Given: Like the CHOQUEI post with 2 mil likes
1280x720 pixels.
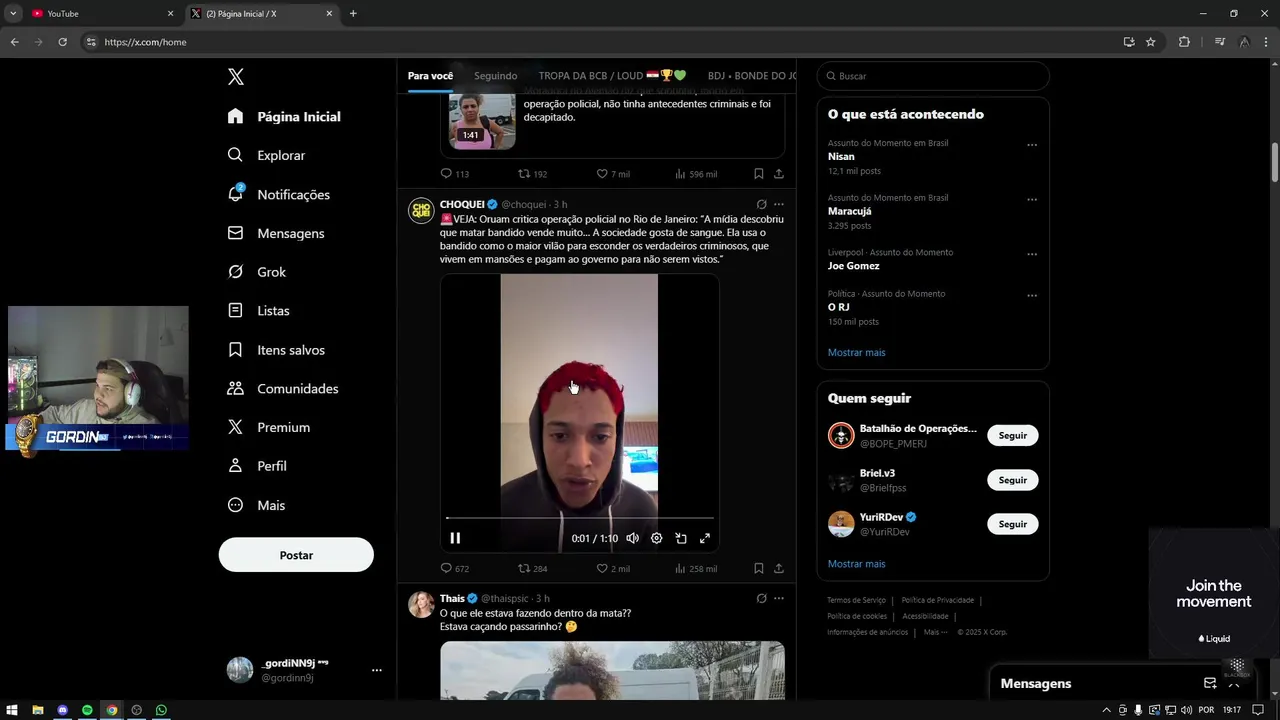Looking at the screenshot, I should (x=613, y=568).
